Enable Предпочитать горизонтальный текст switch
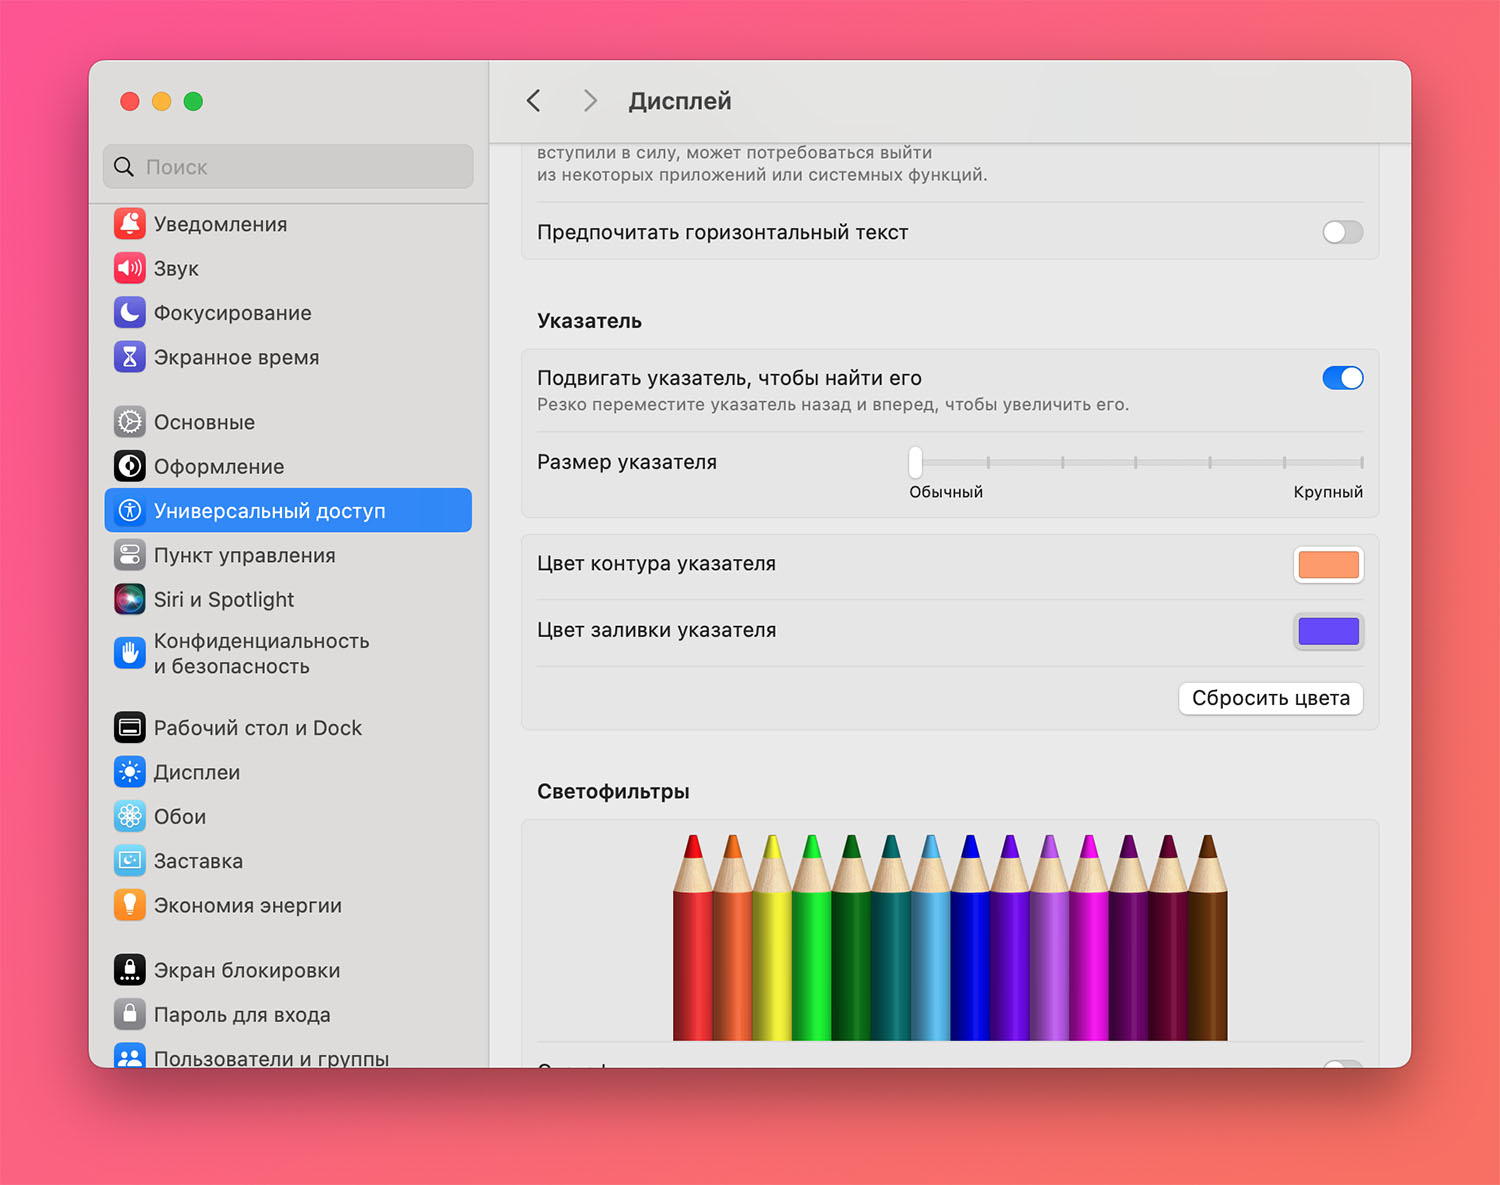This screenshot has width=1500, height=1185. point(1342,232)
